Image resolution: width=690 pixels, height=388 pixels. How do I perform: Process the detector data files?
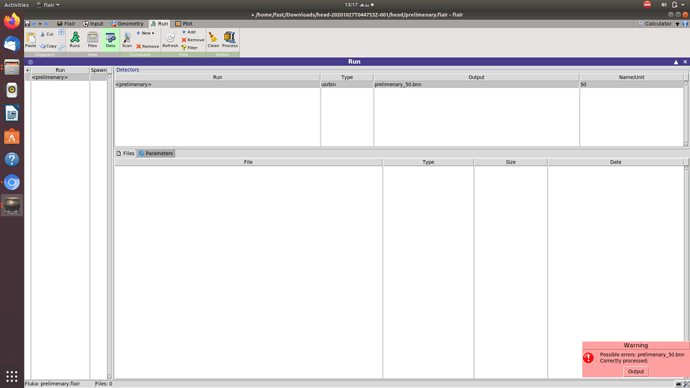click(230, 40)
